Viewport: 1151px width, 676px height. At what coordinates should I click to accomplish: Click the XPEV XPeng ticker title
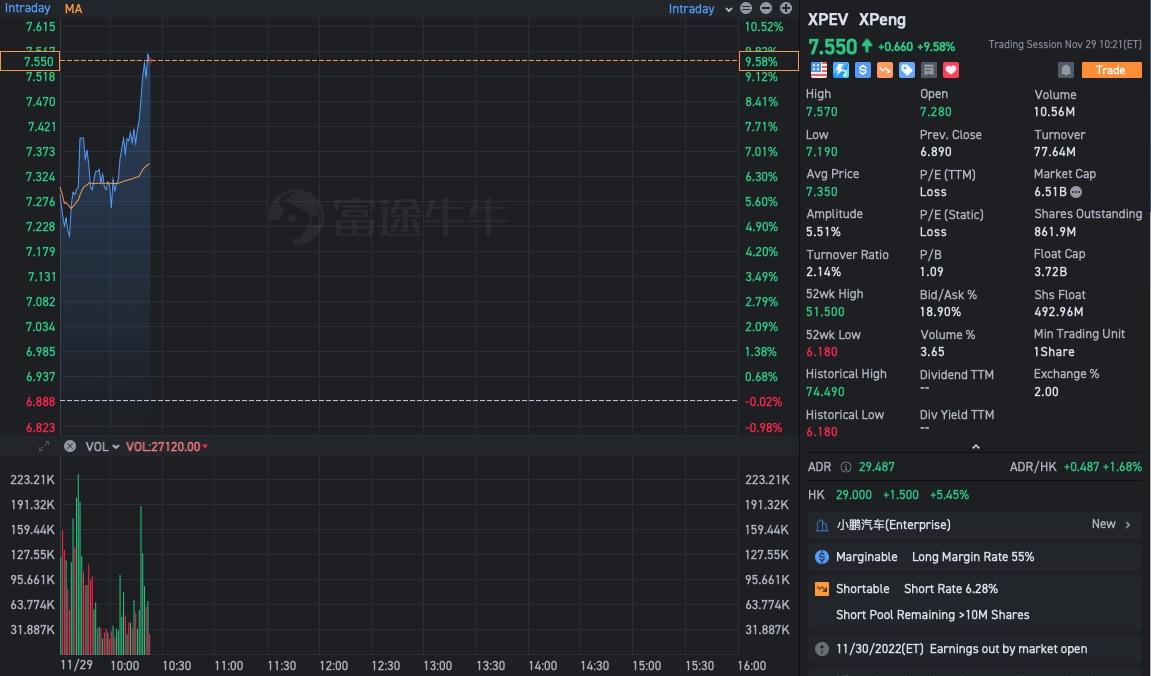[857, 20]
